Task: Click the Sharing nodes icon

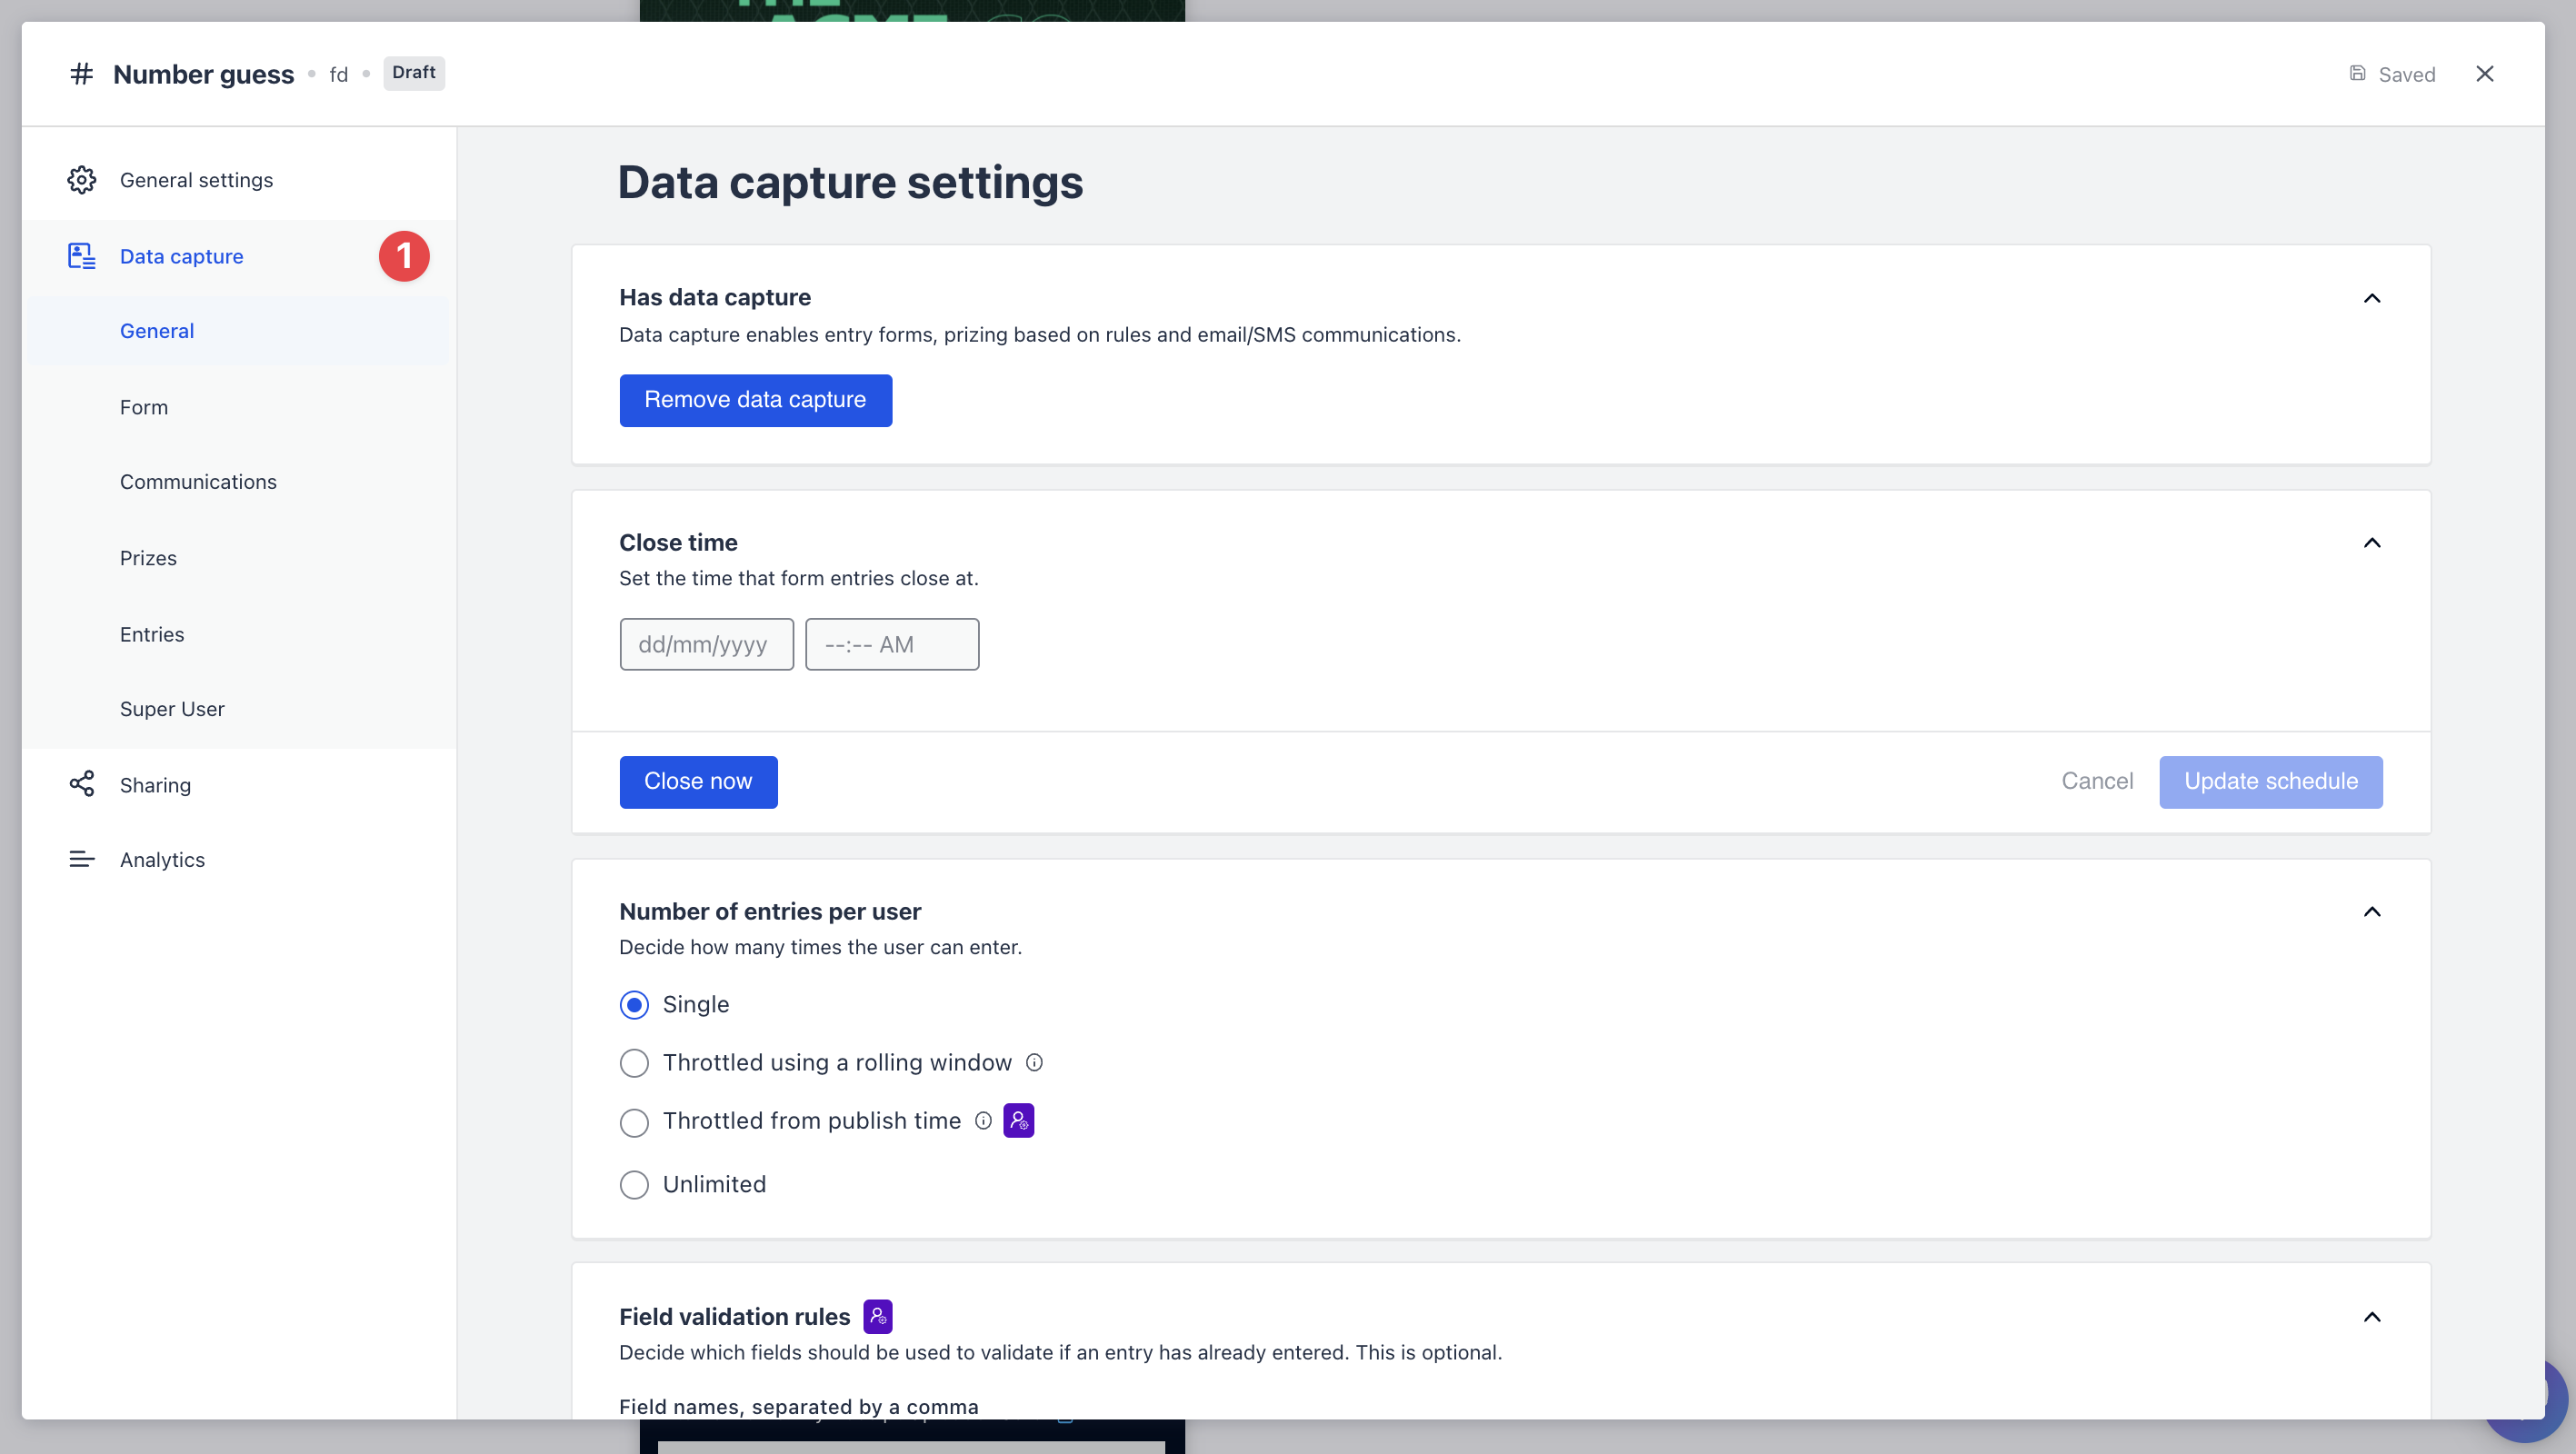Action: [x=81, y=784]
